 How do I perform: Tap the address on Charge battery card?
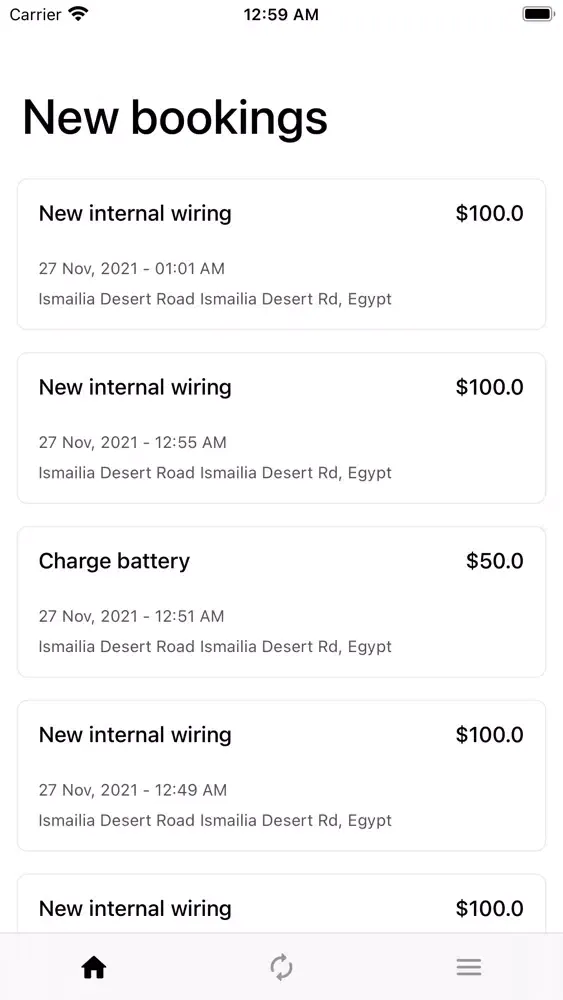(215, 647)
